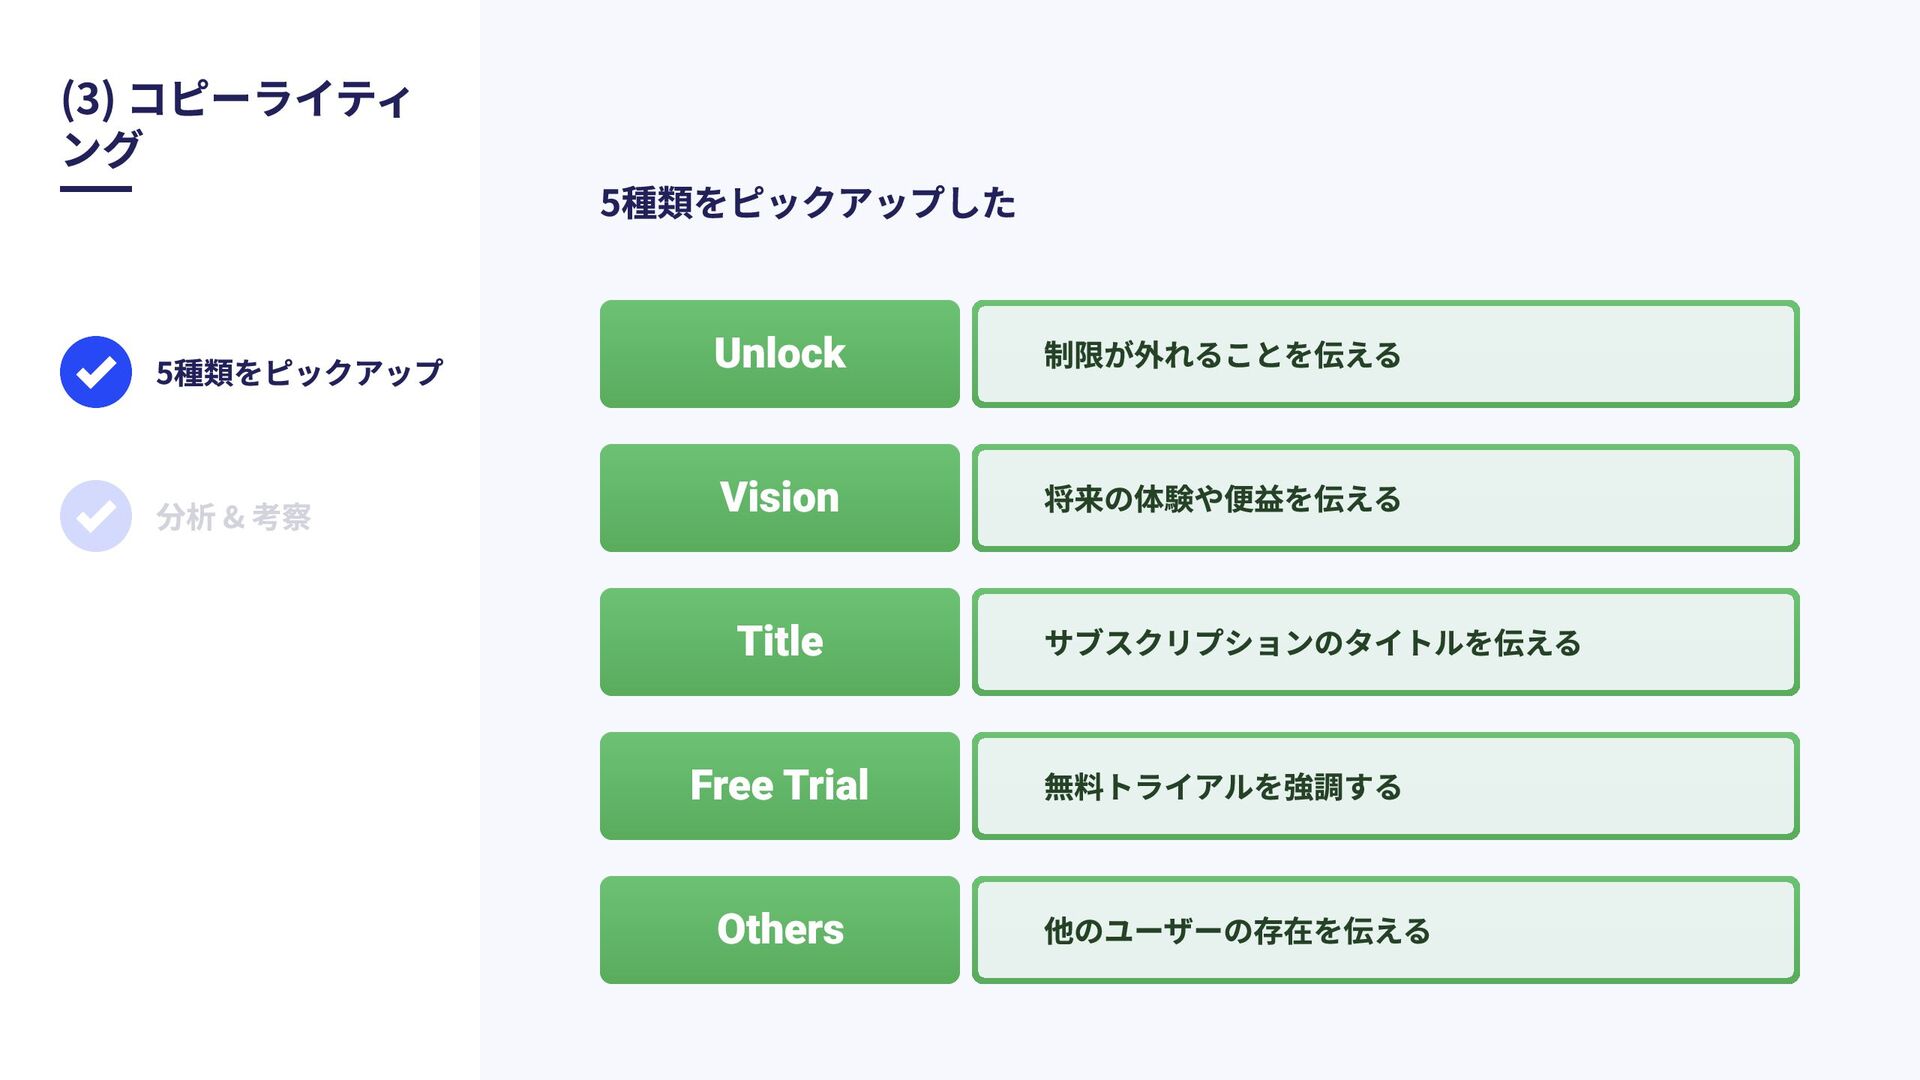Select the Vision green button

pyautogui.click(x=780, y=498)
